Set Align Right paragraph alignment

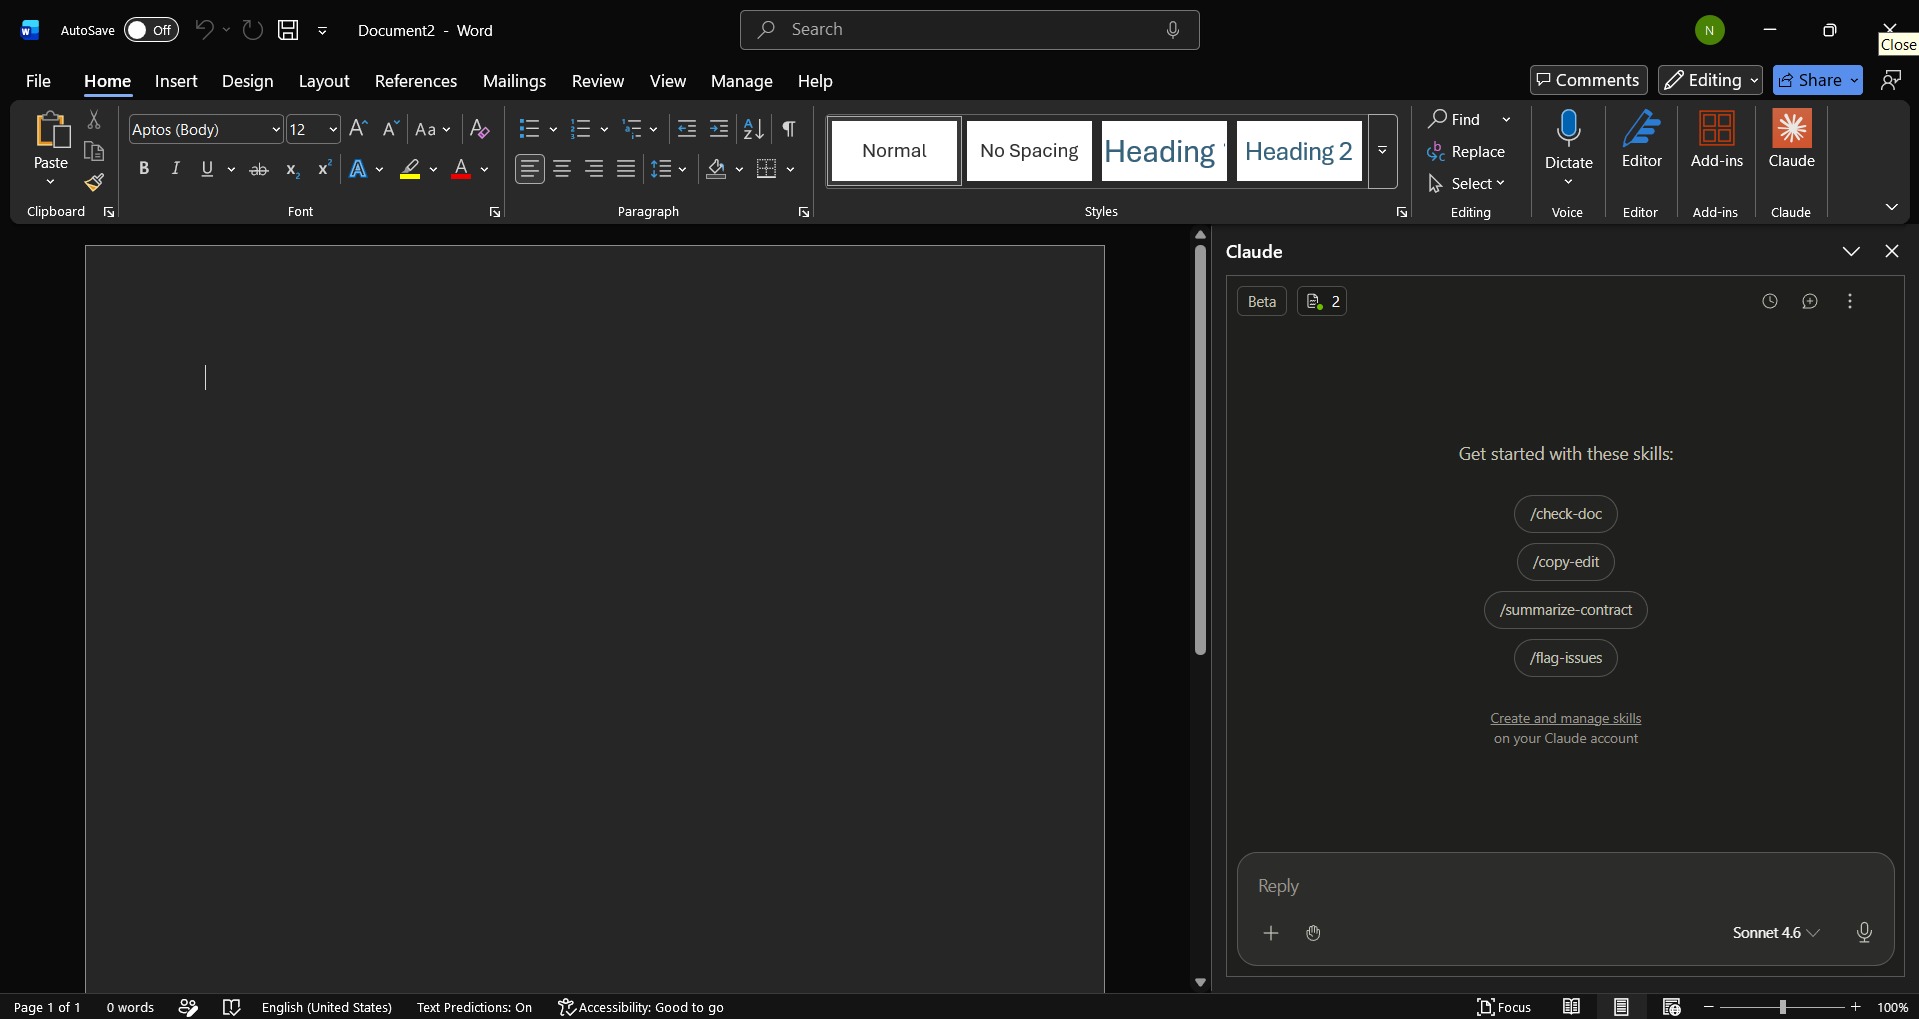(594, 169)
